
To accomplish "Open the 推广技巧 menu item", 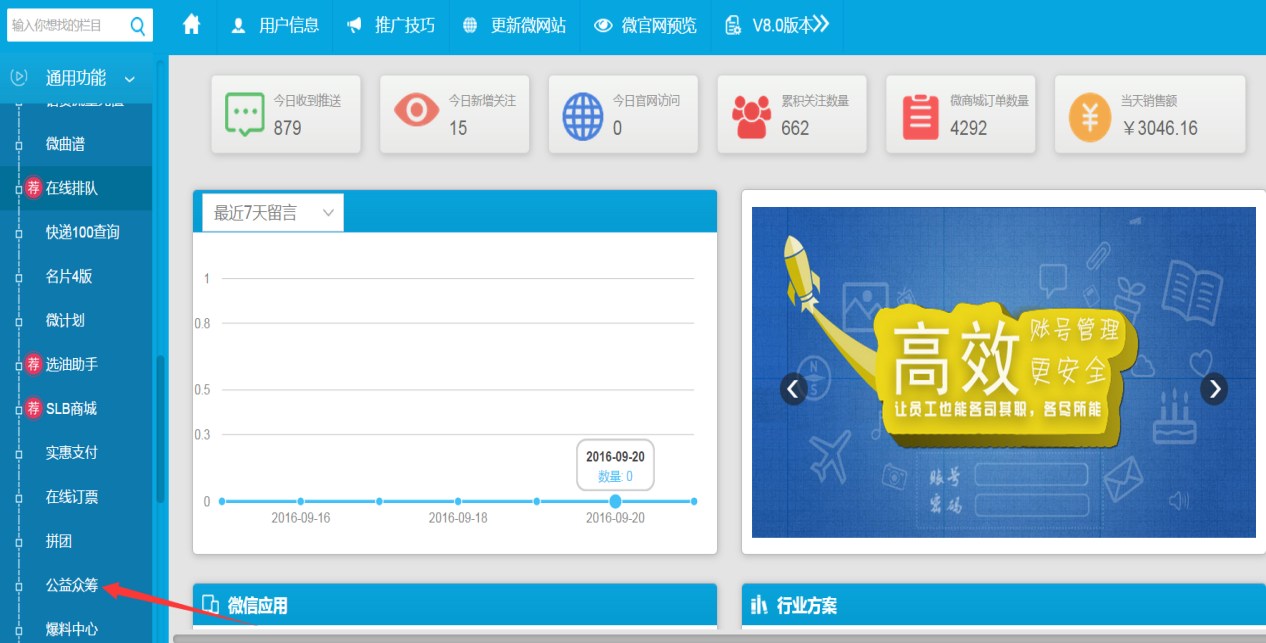I will point(392,26).
